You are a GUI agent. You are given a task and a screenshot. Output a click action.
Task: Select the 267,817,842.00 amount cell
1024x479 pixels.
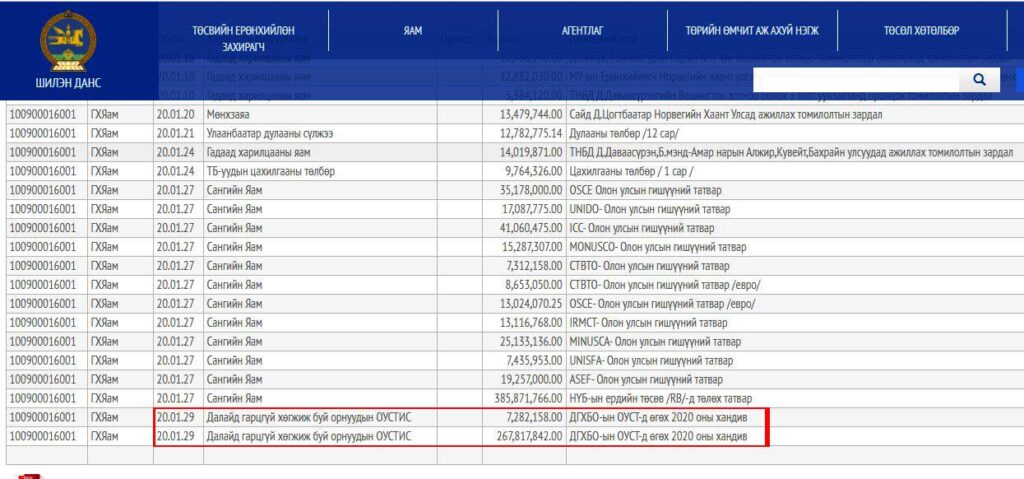(x=520, y=436)
